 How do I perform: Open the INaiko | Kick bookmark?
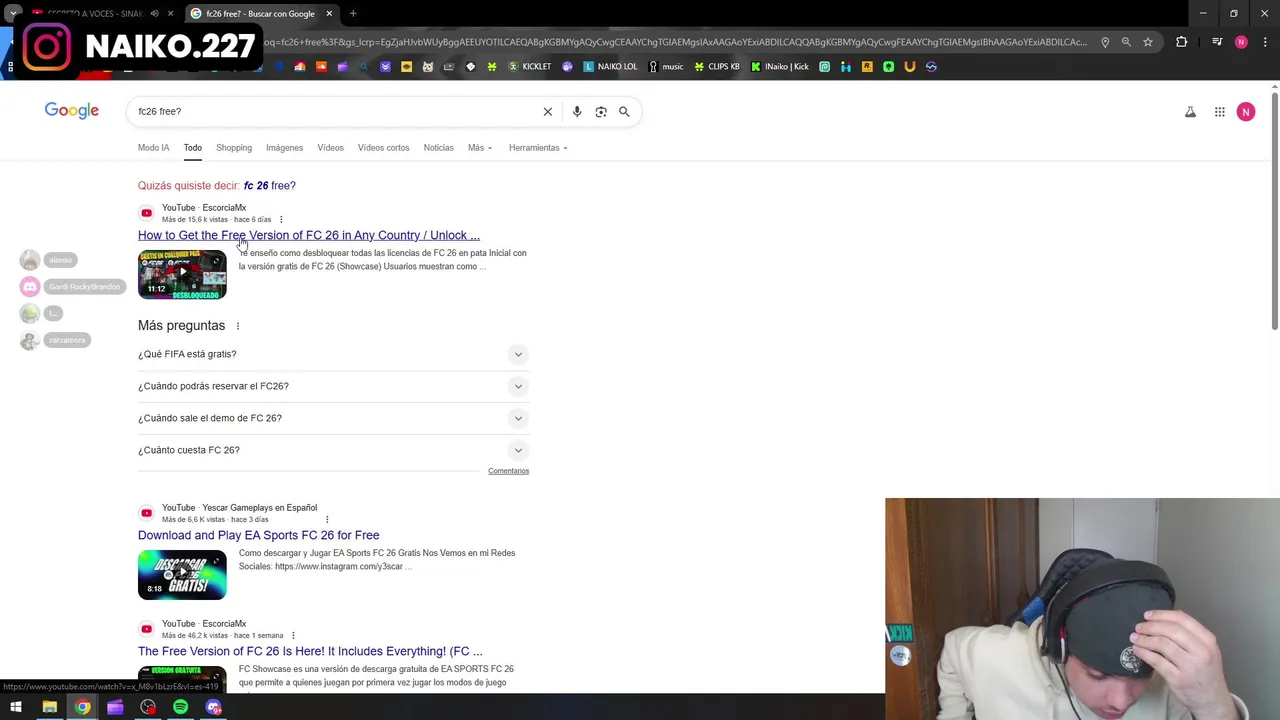pyautogui.click(x=780, y=67)
